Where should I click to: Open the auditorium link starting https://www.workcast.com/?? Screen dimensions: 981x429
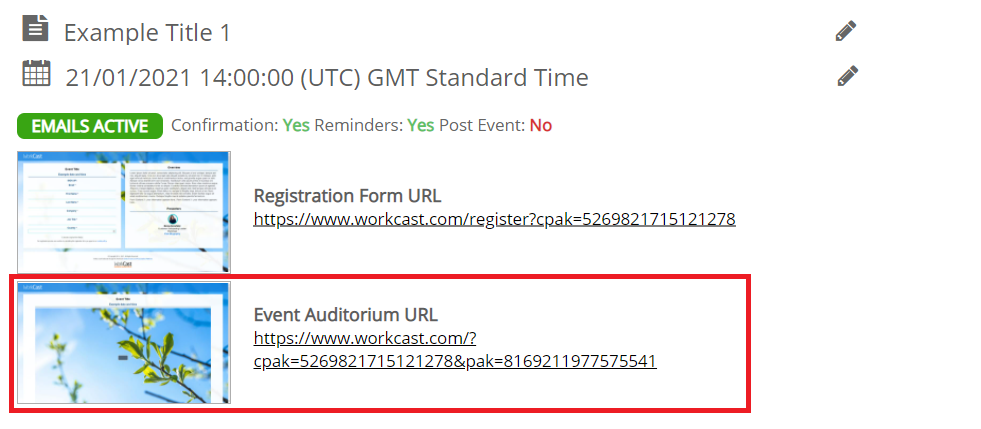coord(455,350)
